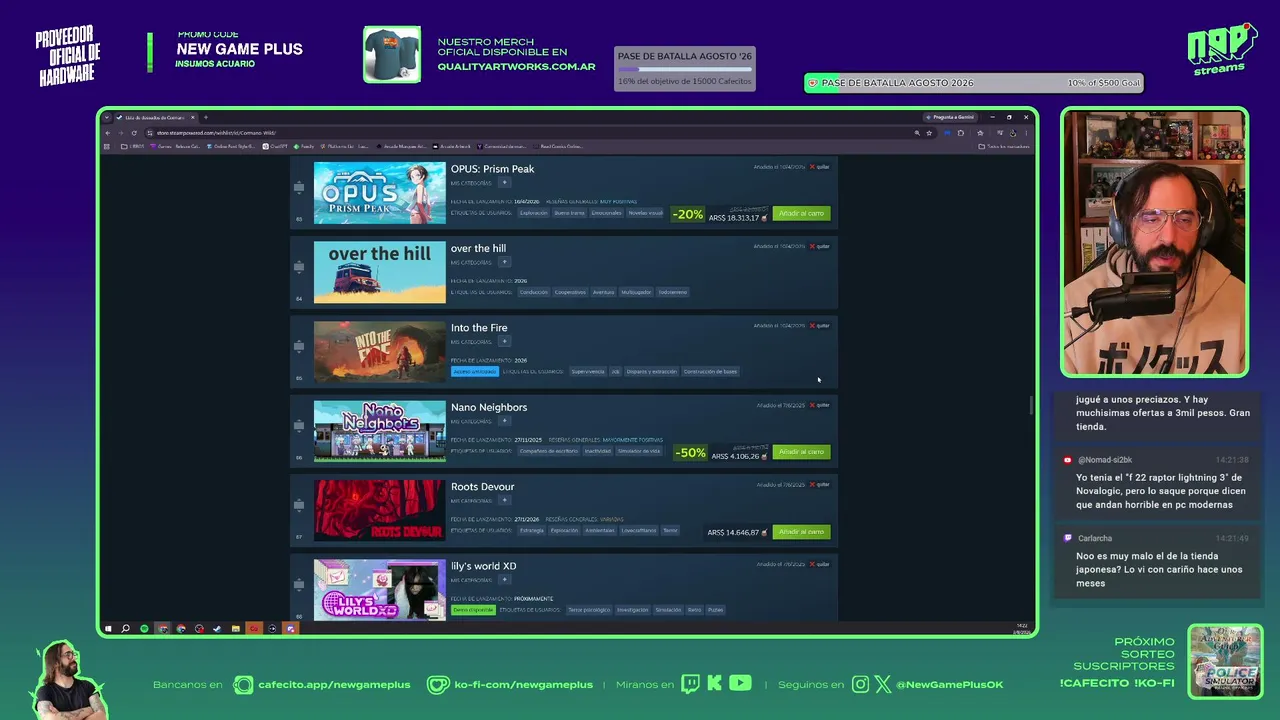Open over the hill game thumbnail
Viewport: 1280px width, 720px height.
[x=380, y=272]
